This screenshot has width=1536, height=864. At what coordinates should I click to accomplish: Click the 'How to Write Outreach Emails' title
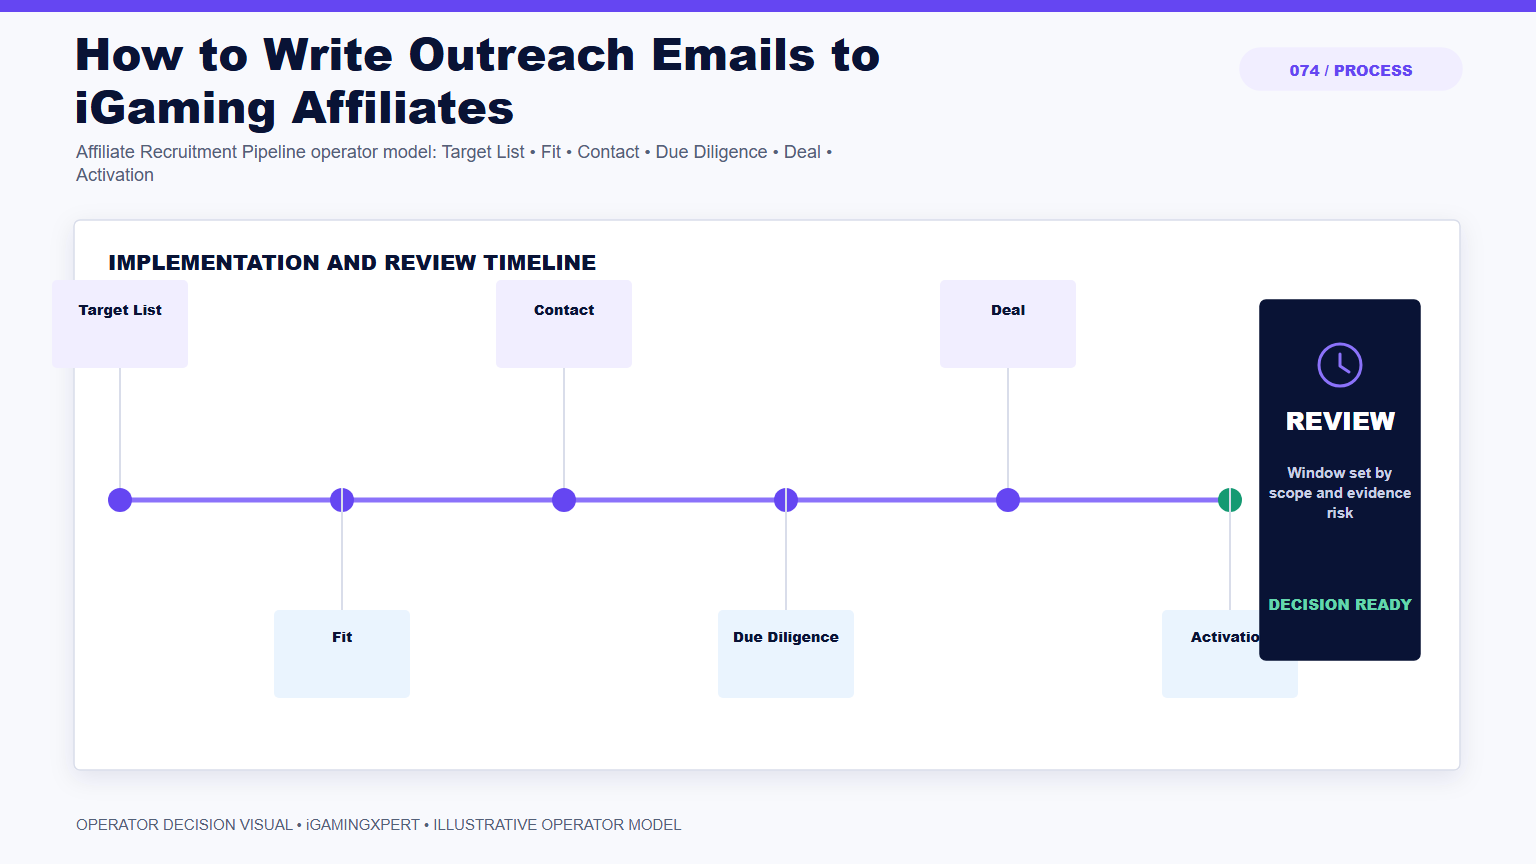(478, 81)
